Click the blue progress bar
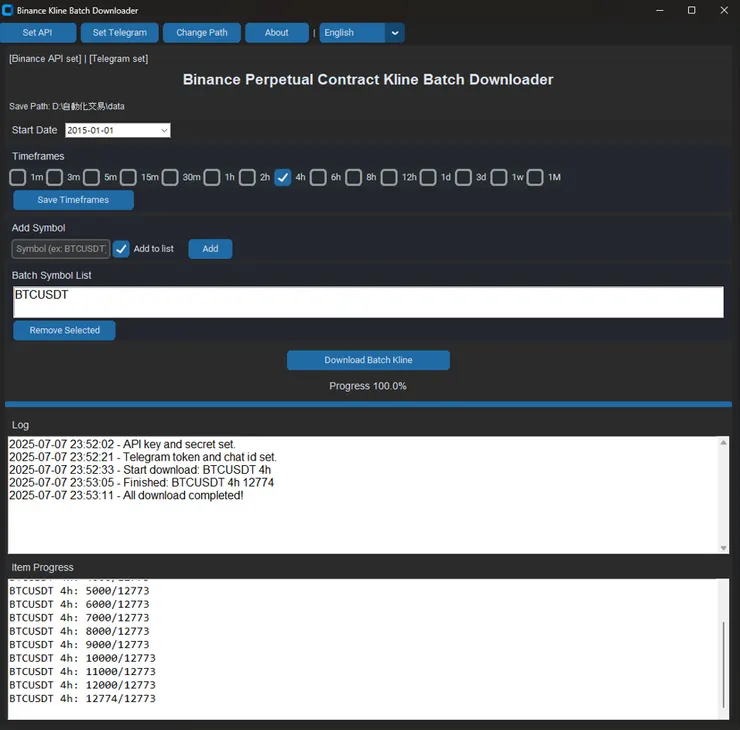Viewport: 740px width, 730px height. click(368, 404)
